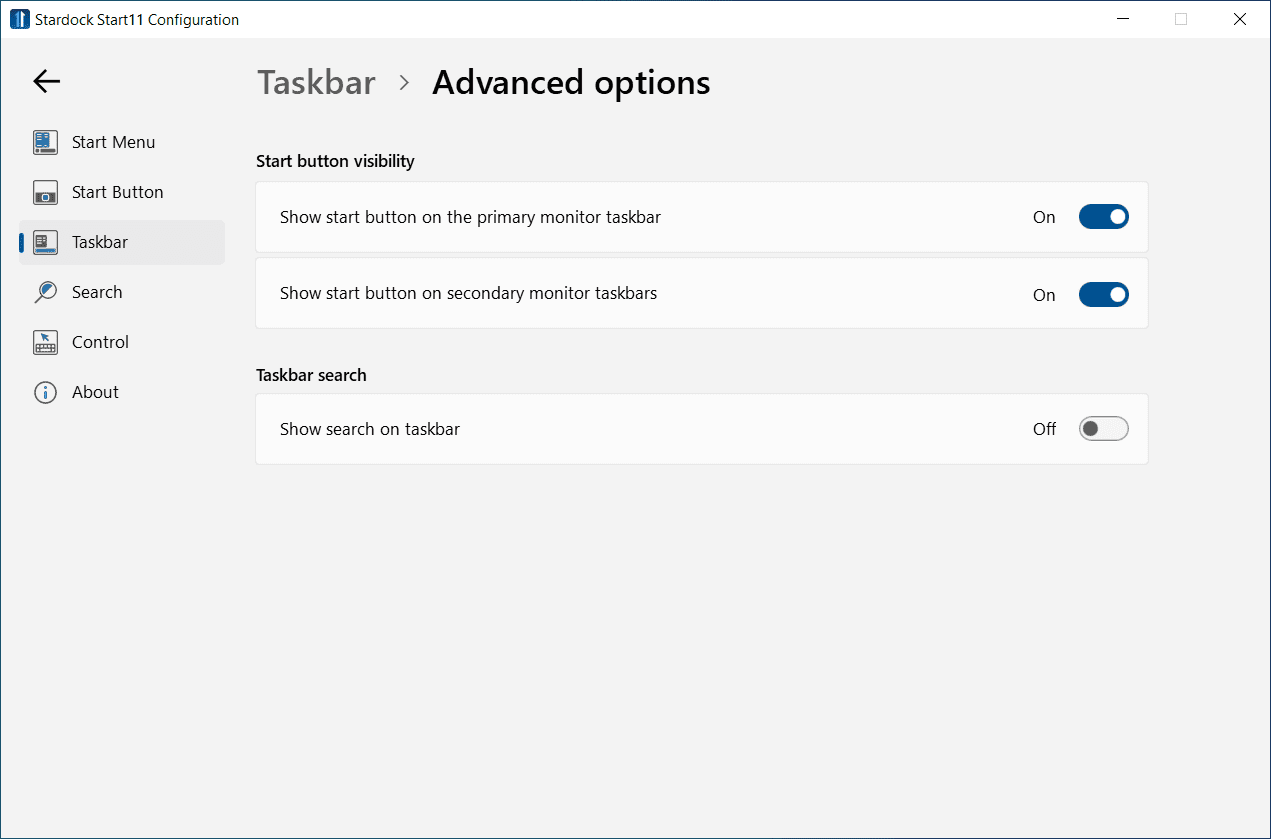Click the Start Menu sidebar icon
1271x839 pixels.
tap(45, 142)
